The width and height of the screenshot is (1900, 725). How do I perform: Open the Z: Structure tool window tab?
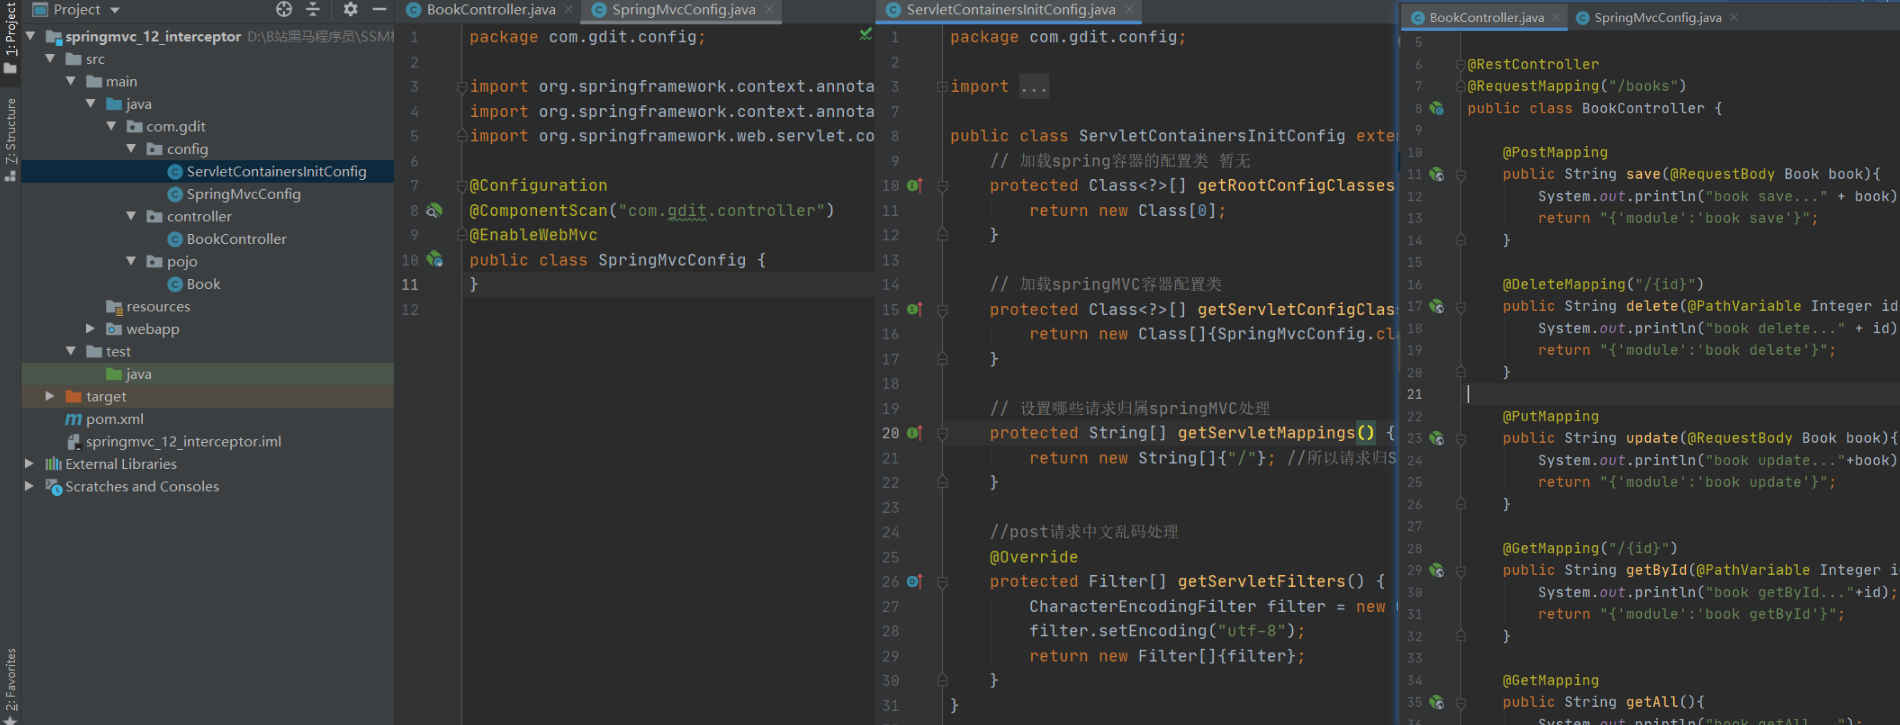click(10, 139)
